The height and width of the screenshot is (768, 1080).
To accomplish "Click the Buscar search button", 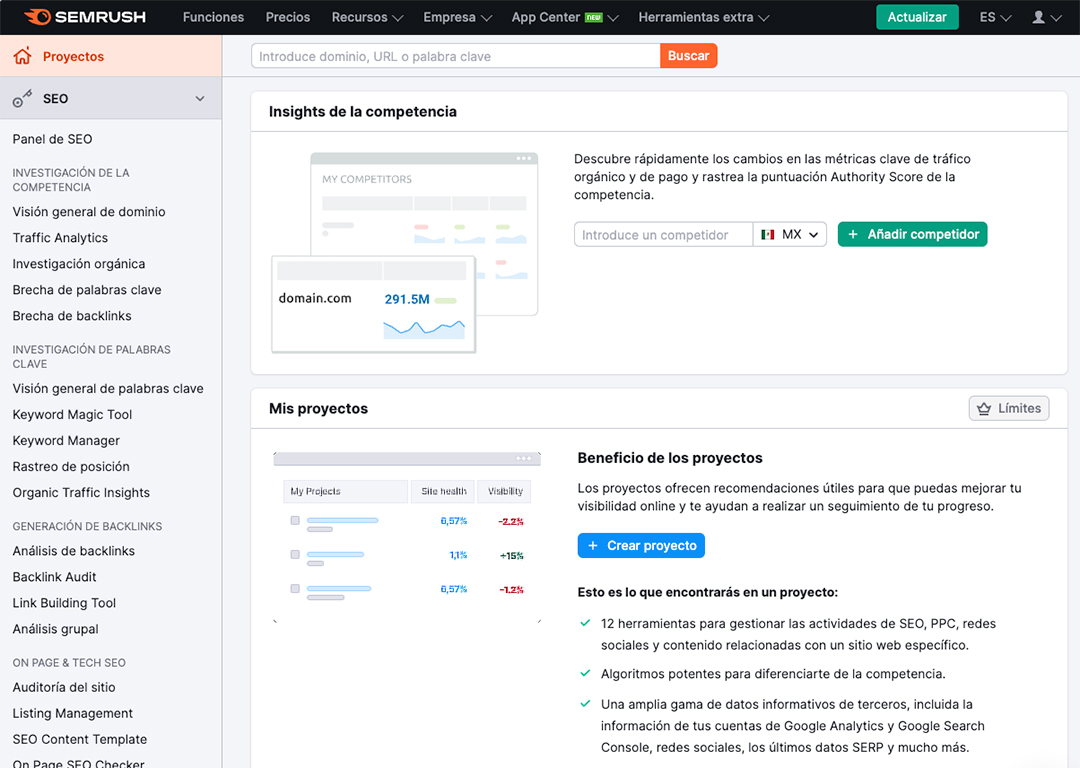I will (688, 56).
